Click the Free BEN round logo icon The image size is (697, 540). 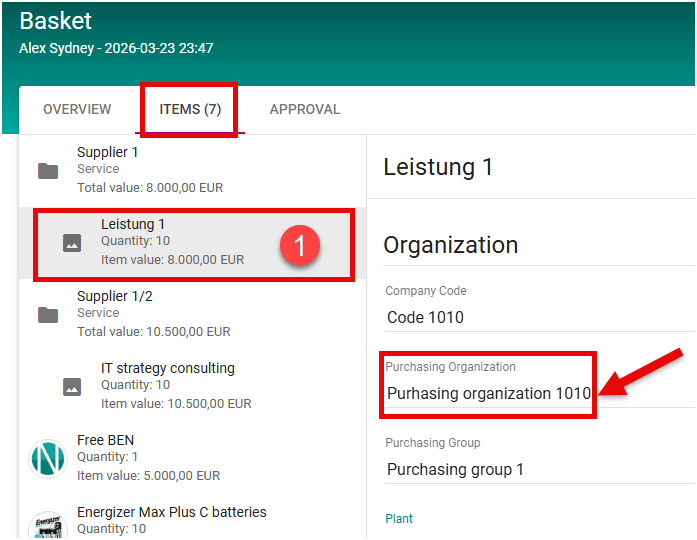click(x=48, y=458)
